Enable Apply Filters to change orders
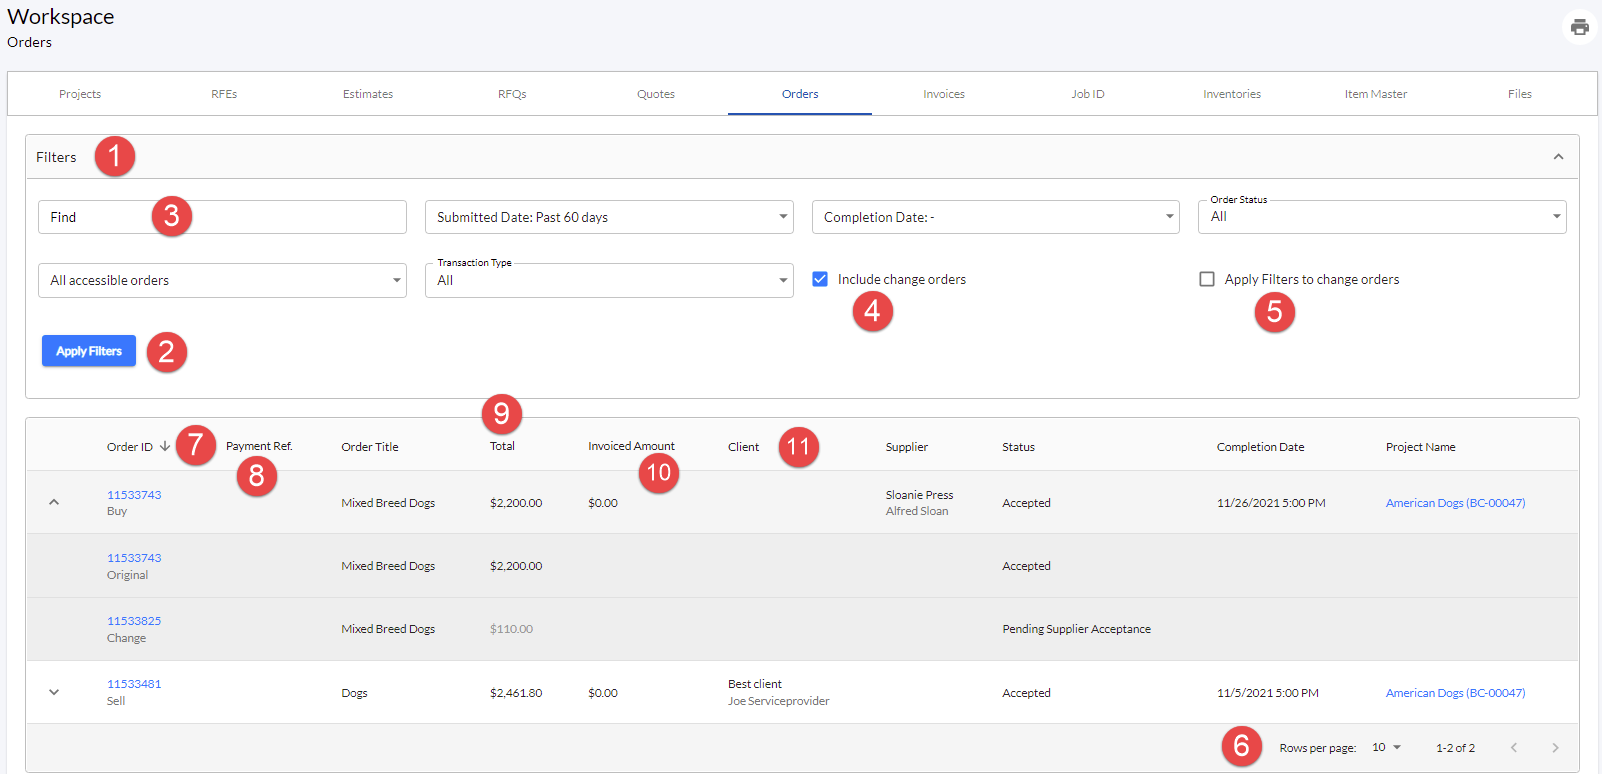Image resolution: width=1602 pixels, height=774 pixels. coord(1207,279)
